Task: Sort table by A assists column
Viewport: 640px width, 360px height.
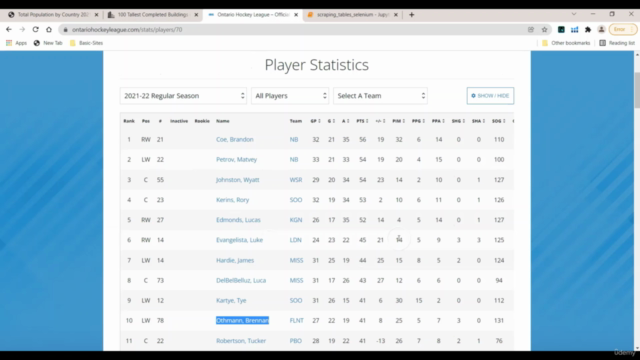Action: (x=345, y=121)
